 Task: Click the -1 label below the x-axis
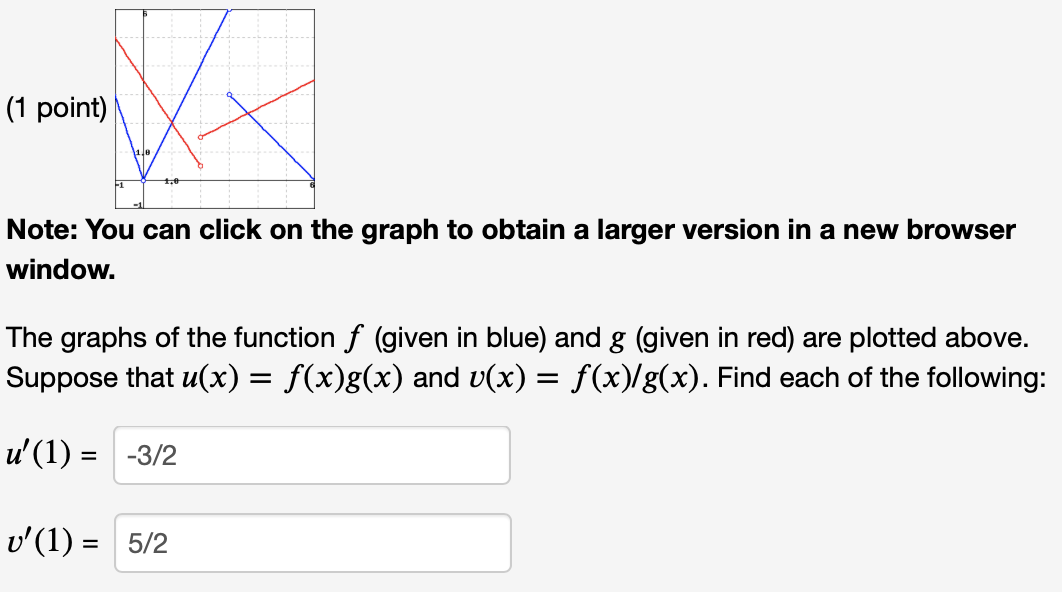[x=138, y=205]
